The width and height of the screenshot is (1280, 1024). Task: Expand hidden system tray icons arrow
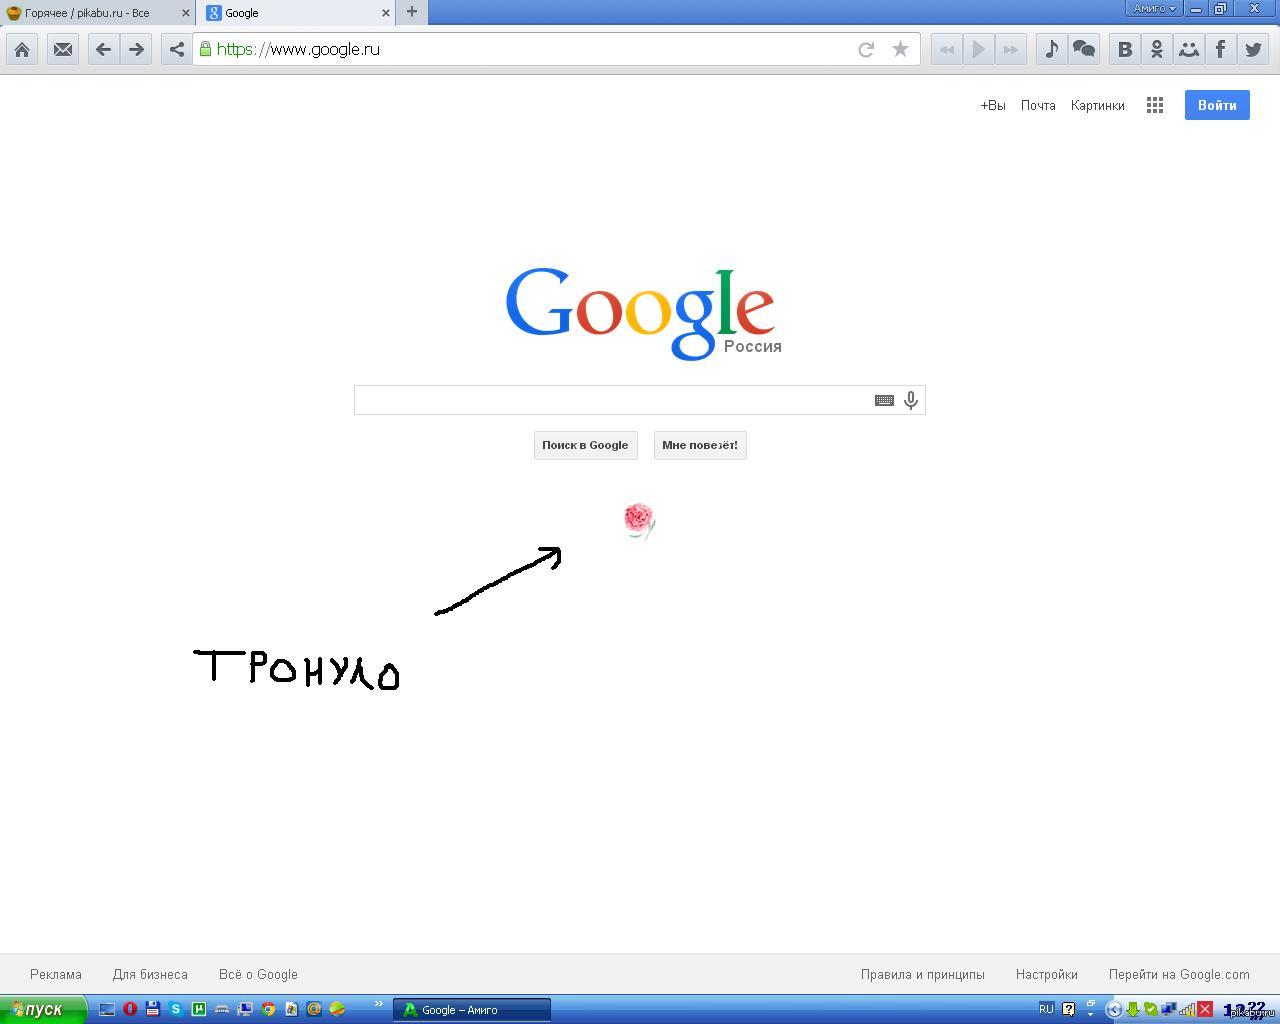(x=1113, y=1010)
